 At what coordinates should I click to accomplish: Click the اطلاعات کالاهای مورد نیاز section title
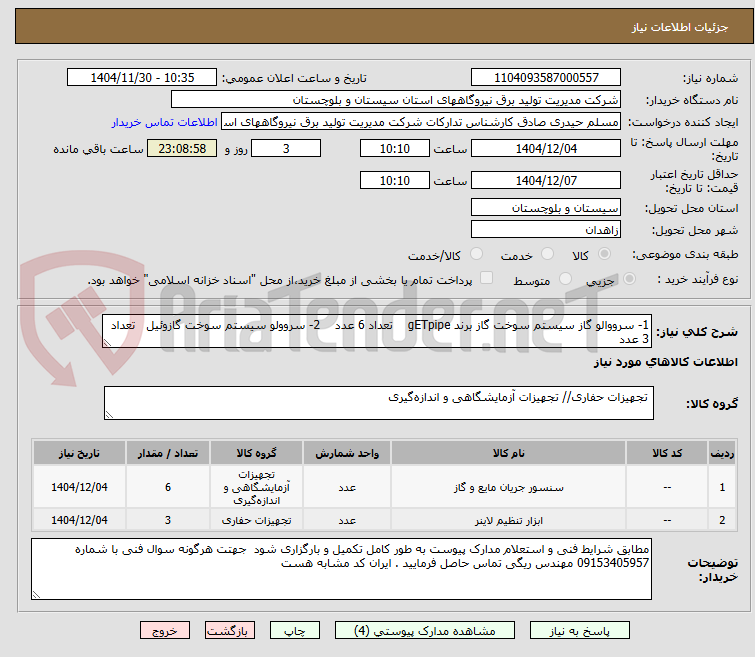tap(665, 362)
